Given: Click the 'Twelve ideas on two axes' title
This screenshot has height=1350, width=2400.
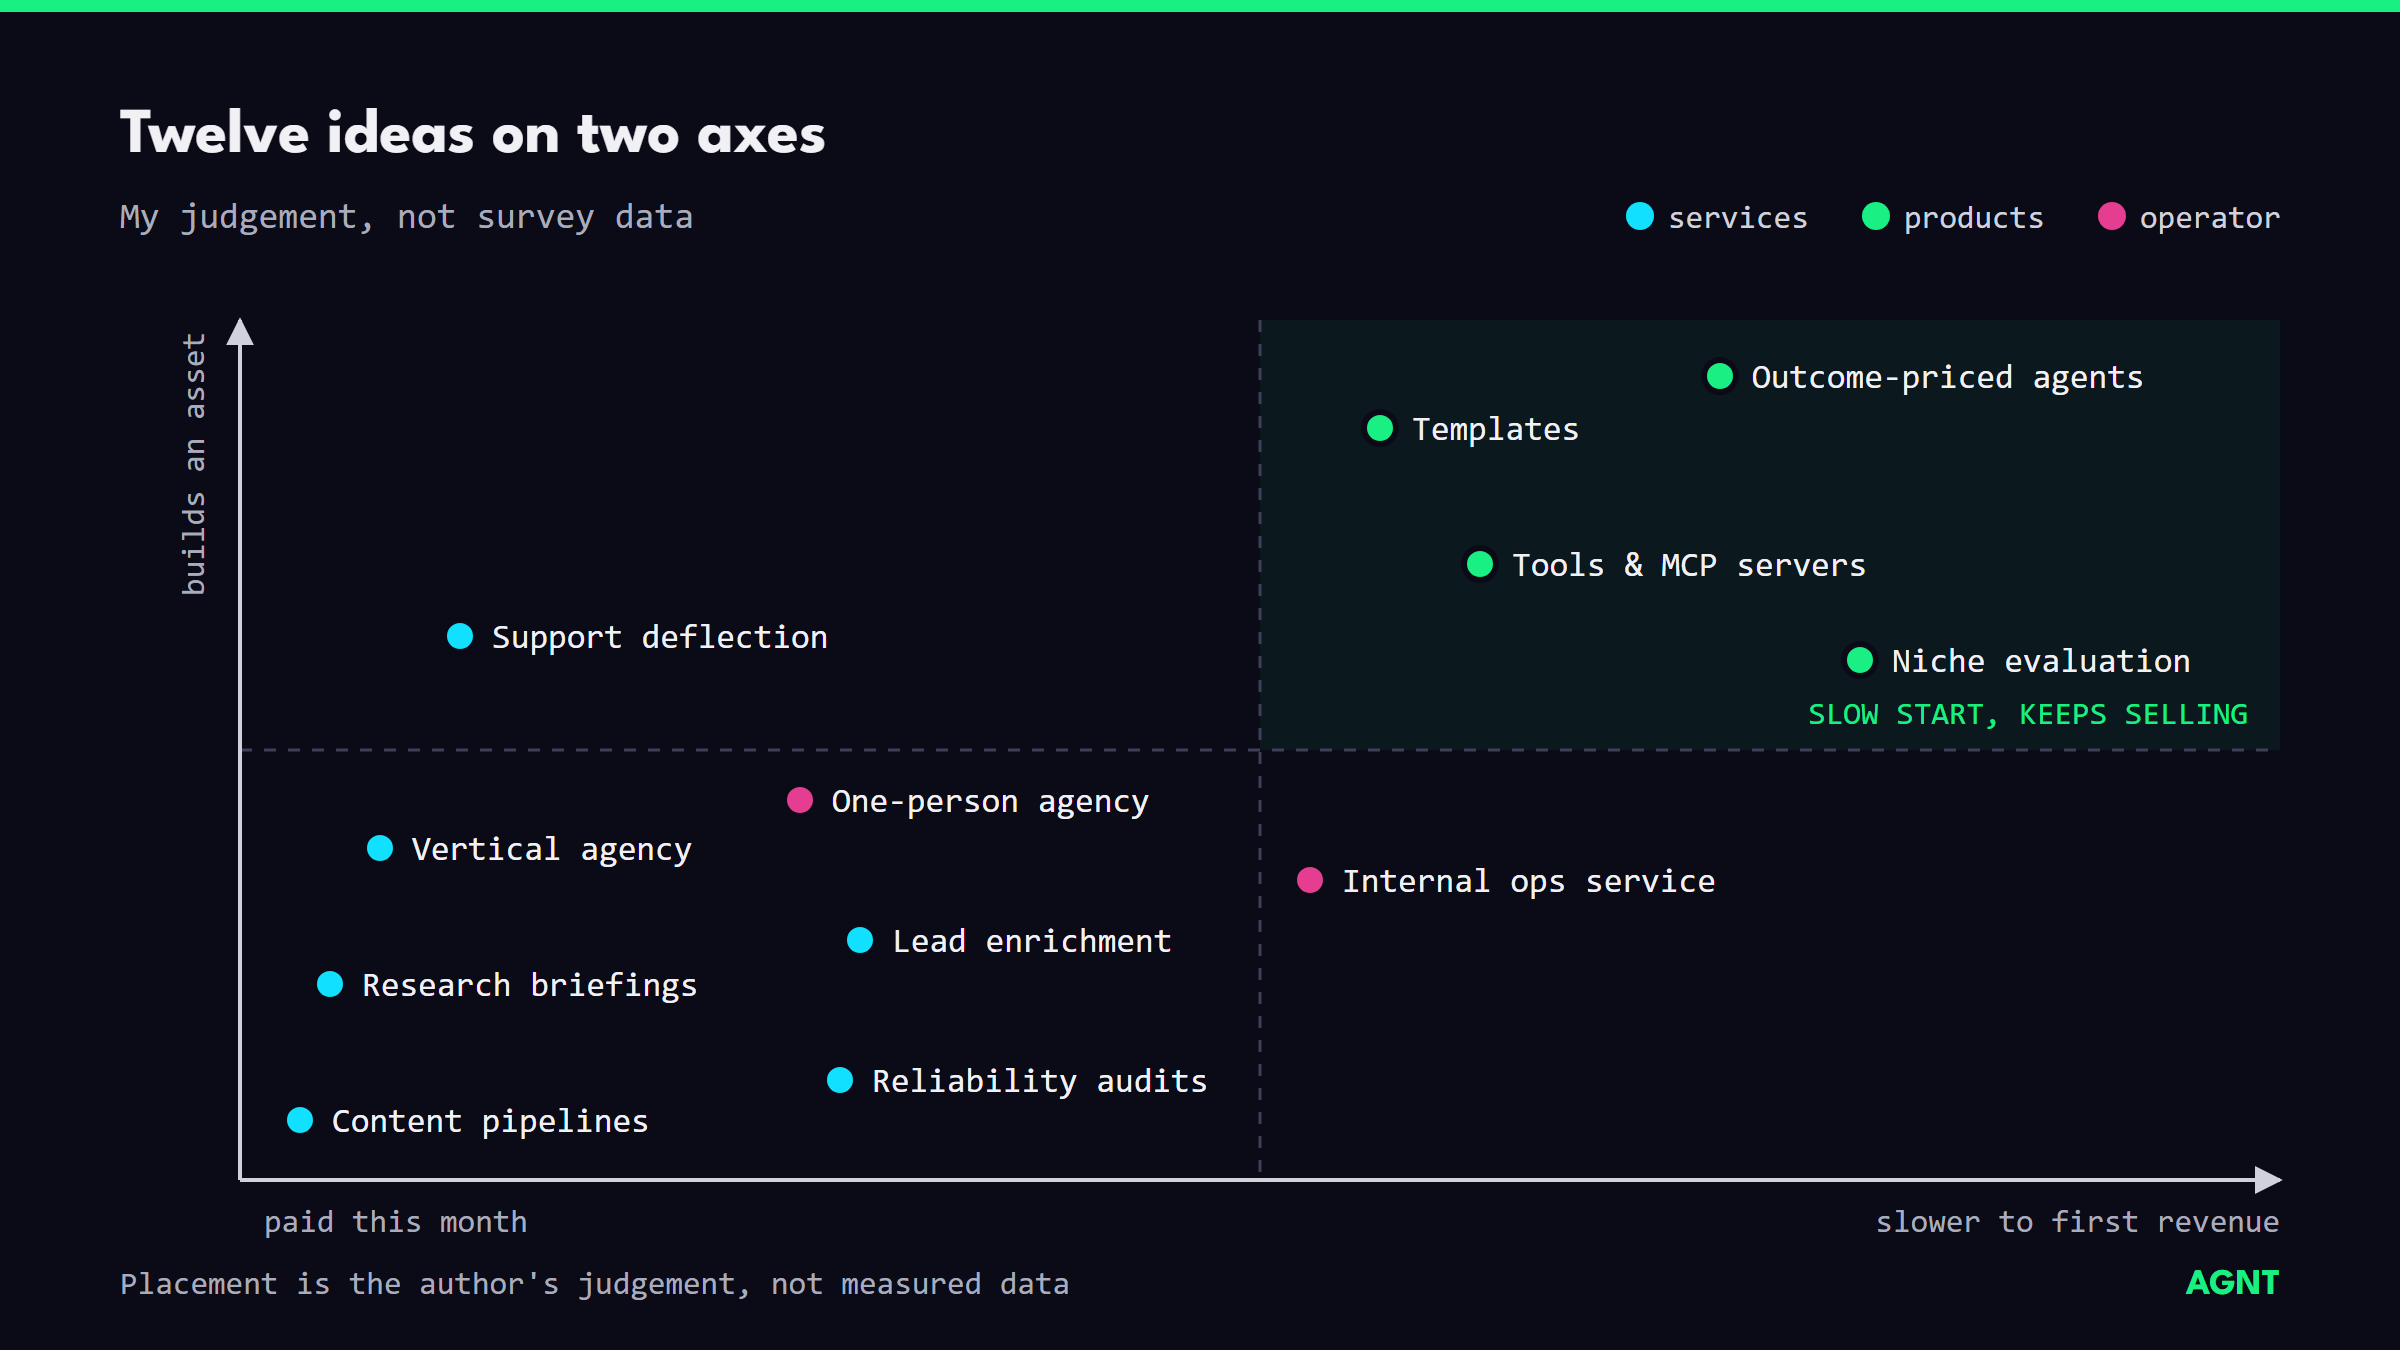Looking at the screenshot, I should 473,134.
